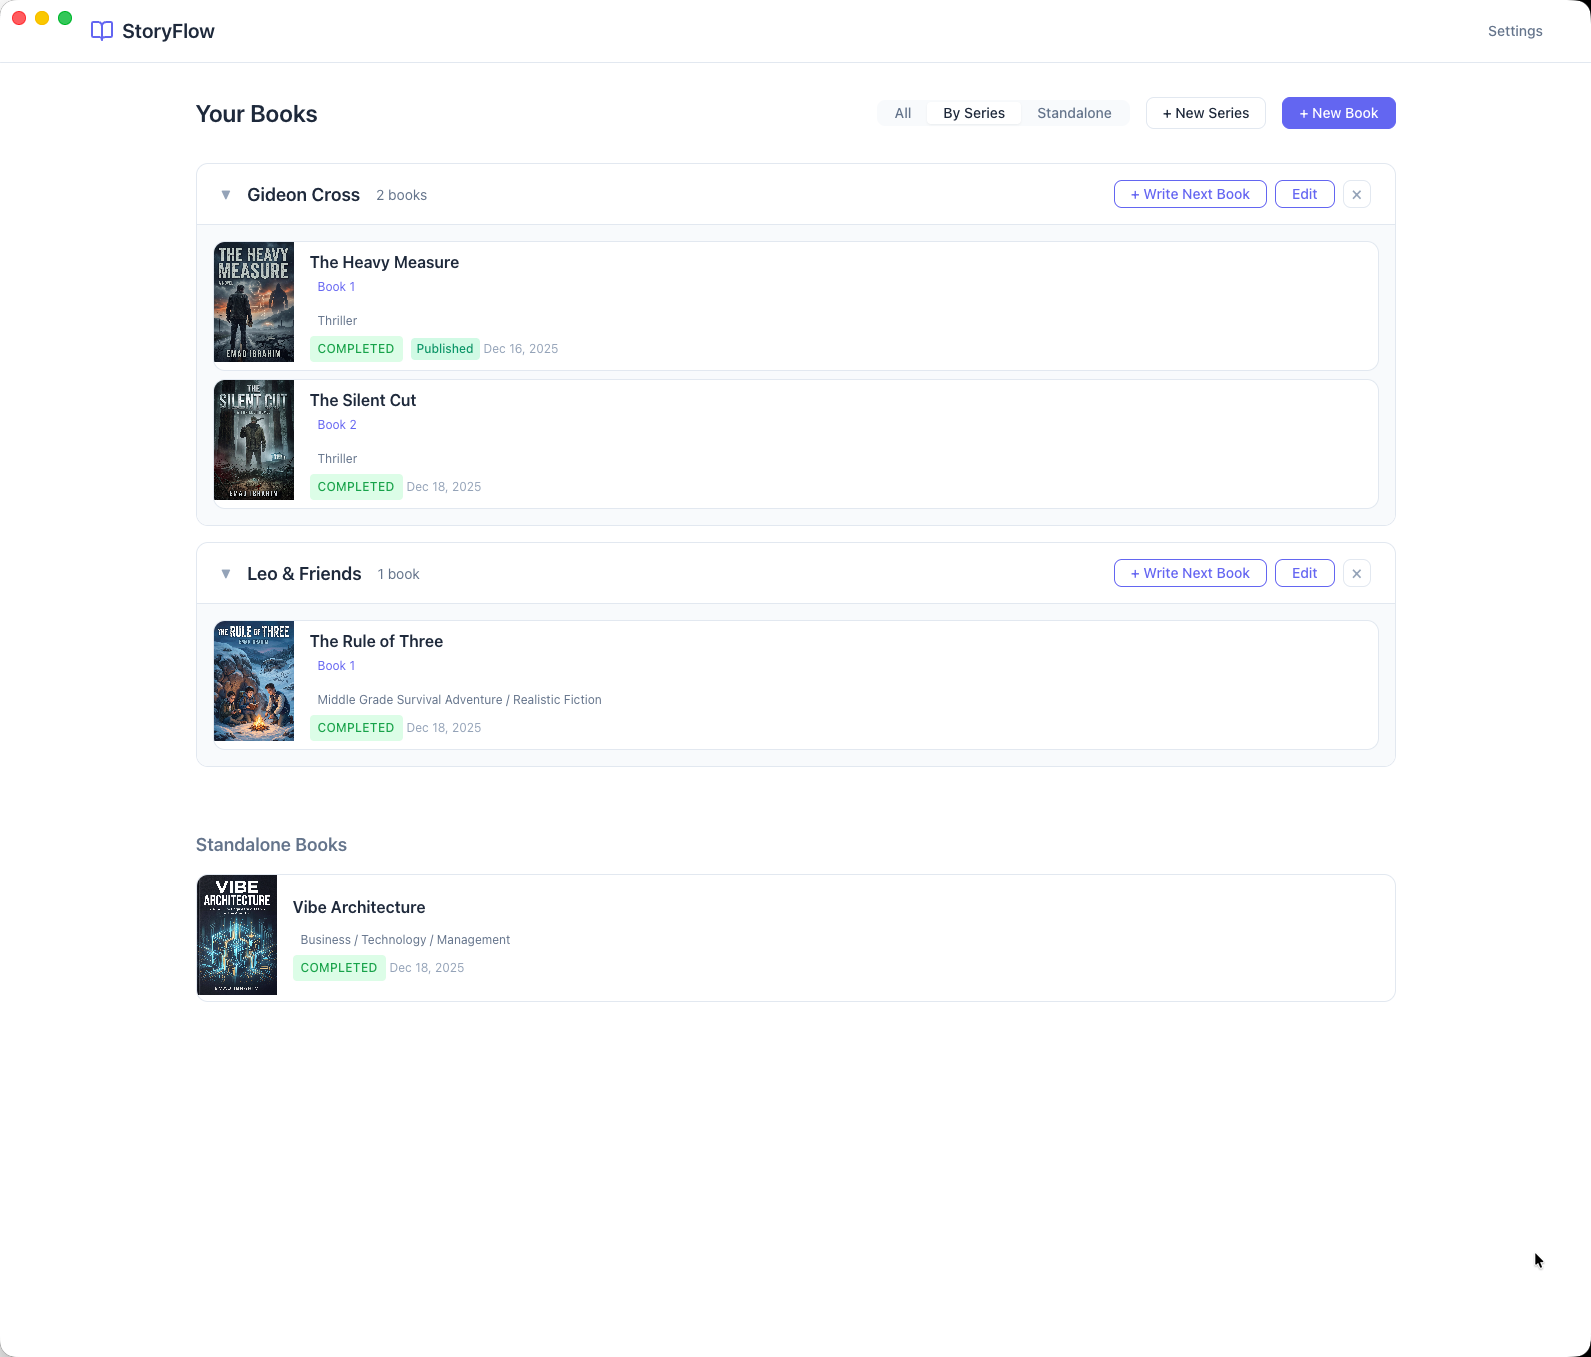Screen dimensions: 1591x1357
Task: Switch to the All books view
Action: point(903,113)
